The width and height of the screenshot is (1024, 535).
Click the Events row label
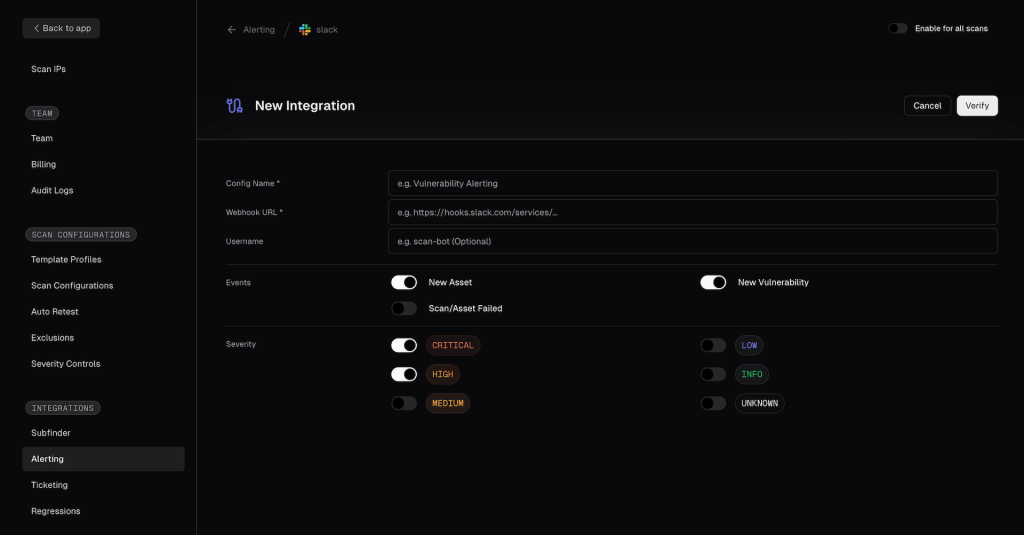pyautogui.click(x=238, y=282)
